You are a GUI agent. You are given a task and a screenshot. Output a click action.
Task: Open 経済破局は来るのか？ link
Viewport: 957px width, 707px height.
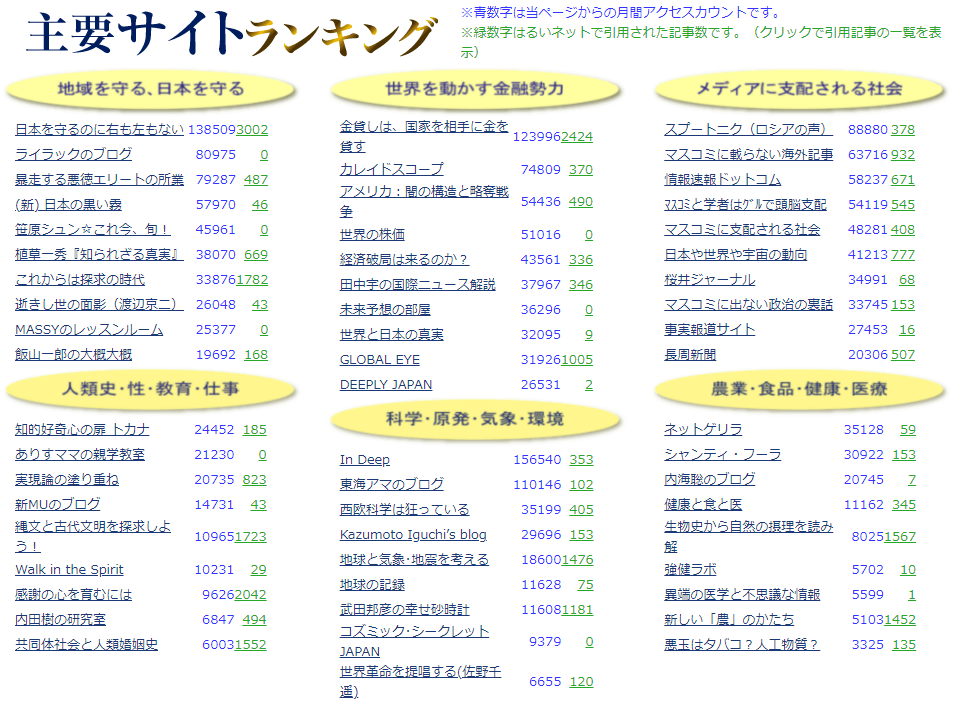click(404, 259)
